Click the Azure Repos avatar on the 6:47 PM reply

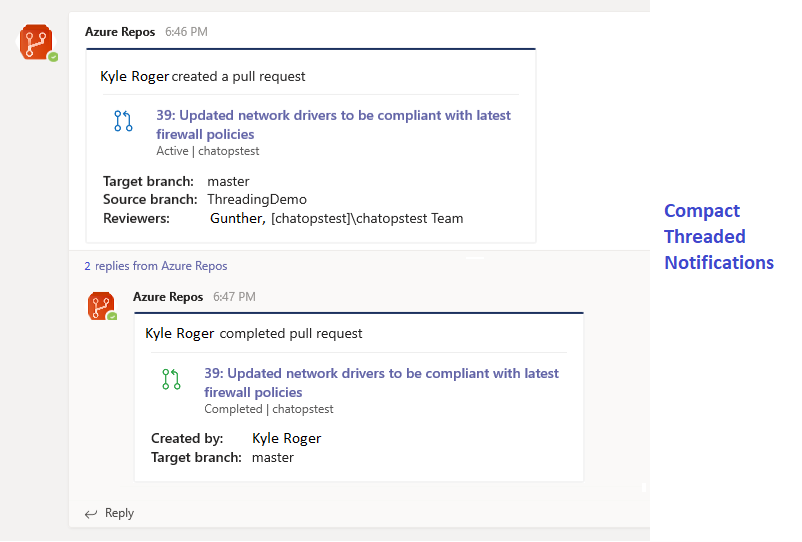(100, 305)
